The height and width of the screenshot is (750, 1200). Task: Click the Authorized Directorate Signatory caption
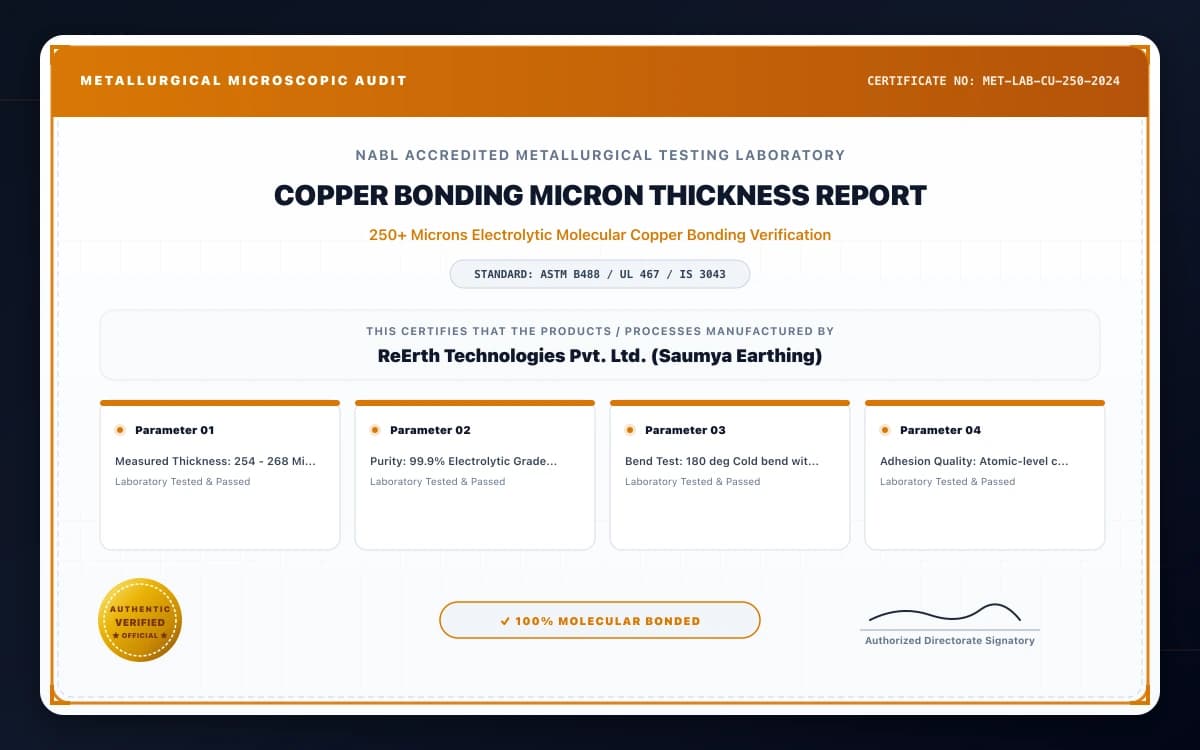[x=950, y=640]
